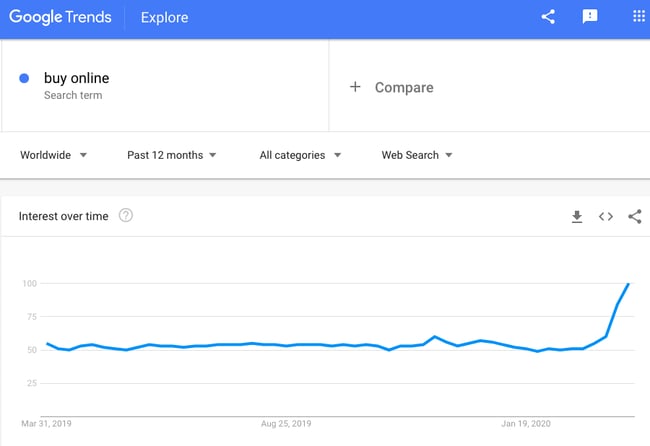Open the Web Search type dropdown
This screenshot has height=446, width=650.
click(x=417, y=155)
